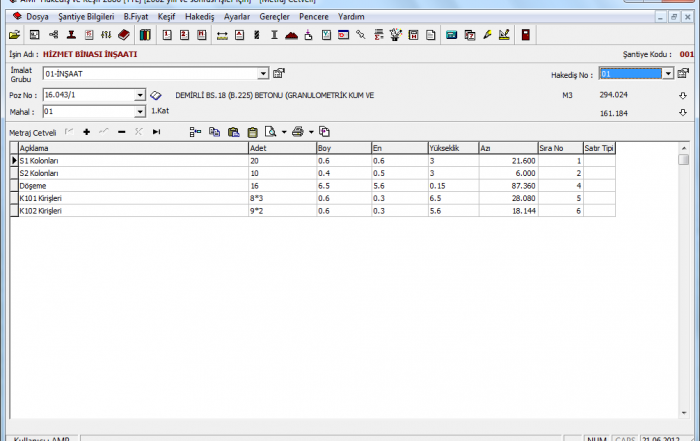Click the table's vertical scrollbar
The height and width of the screenshot is (441, 700).
tap(684, 280)
